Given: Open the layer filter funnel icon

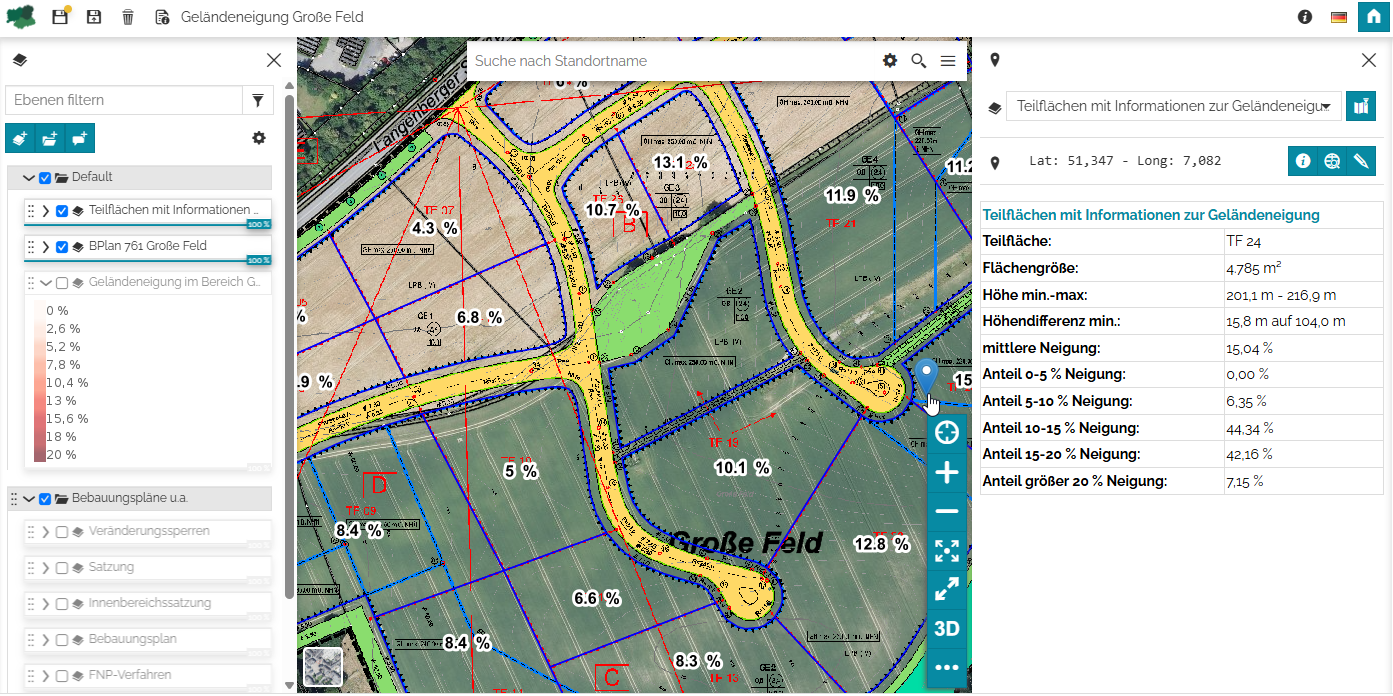Looking at the screenshot, I should [258, 100].
